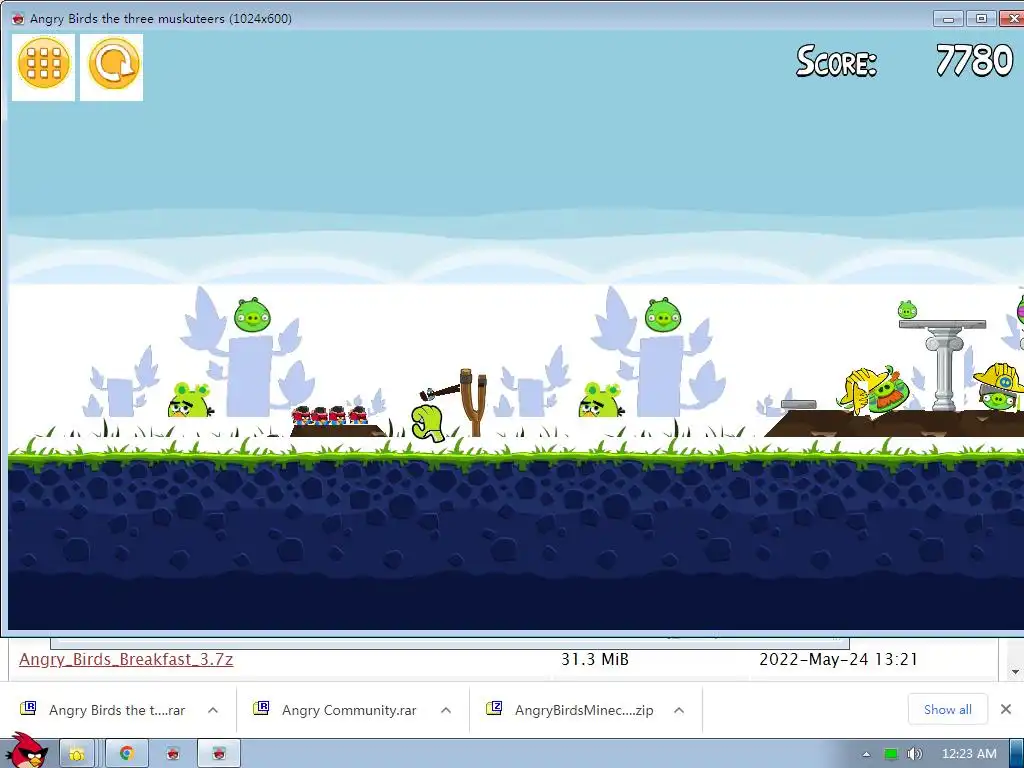Click the slingshot in the game

click(473, 402)
